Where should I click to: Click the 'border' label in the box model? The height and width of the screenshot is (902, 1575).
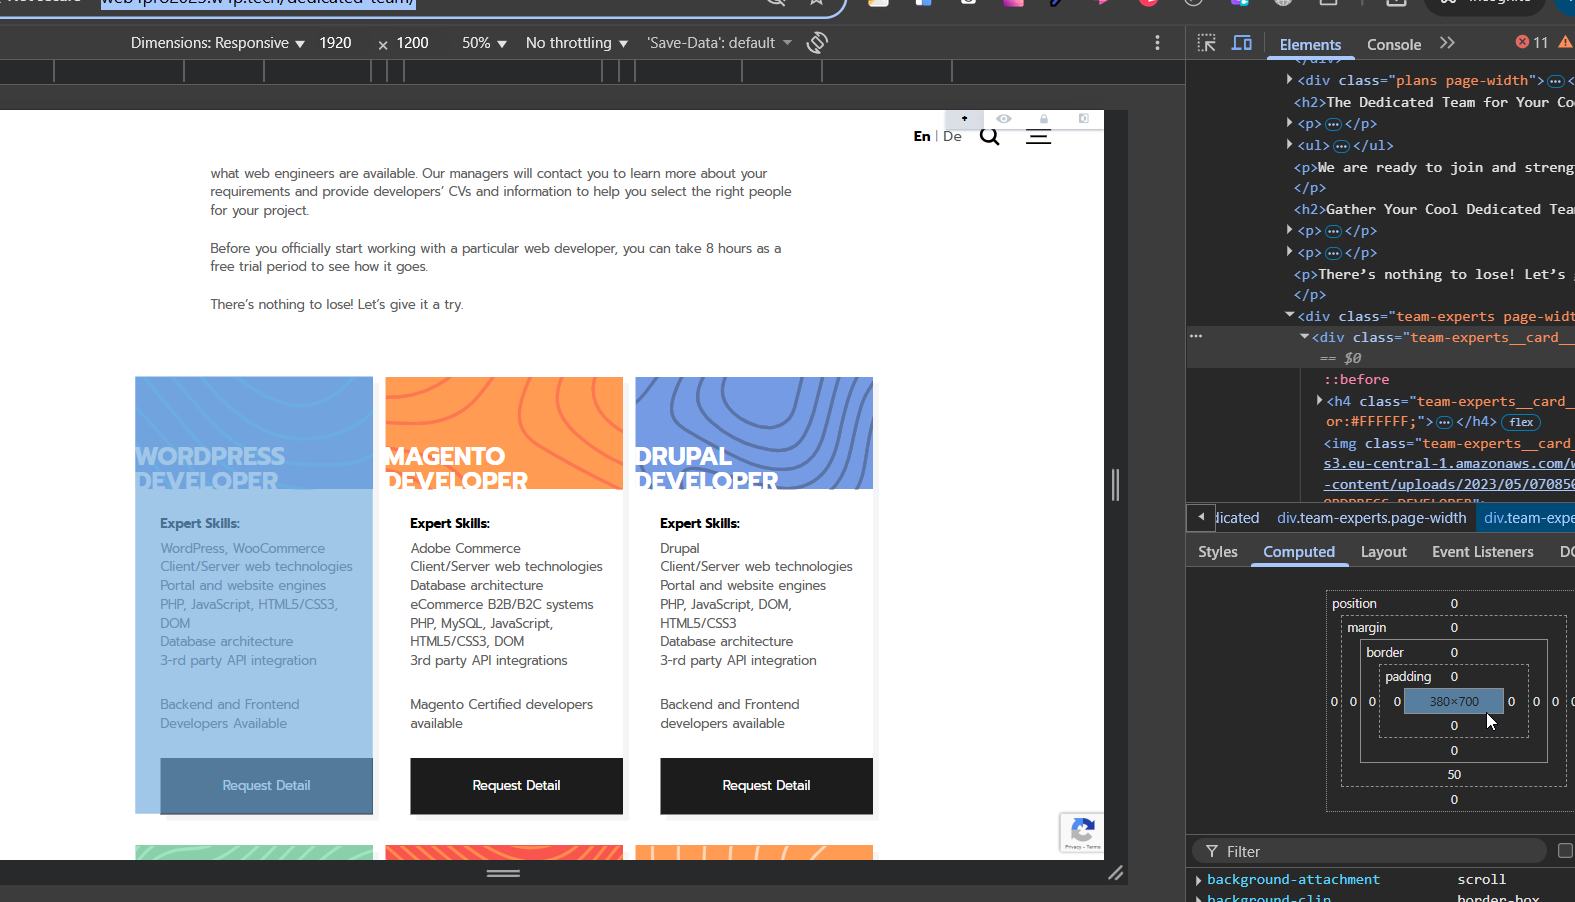pyautogui.click(x=1385, y=653)
